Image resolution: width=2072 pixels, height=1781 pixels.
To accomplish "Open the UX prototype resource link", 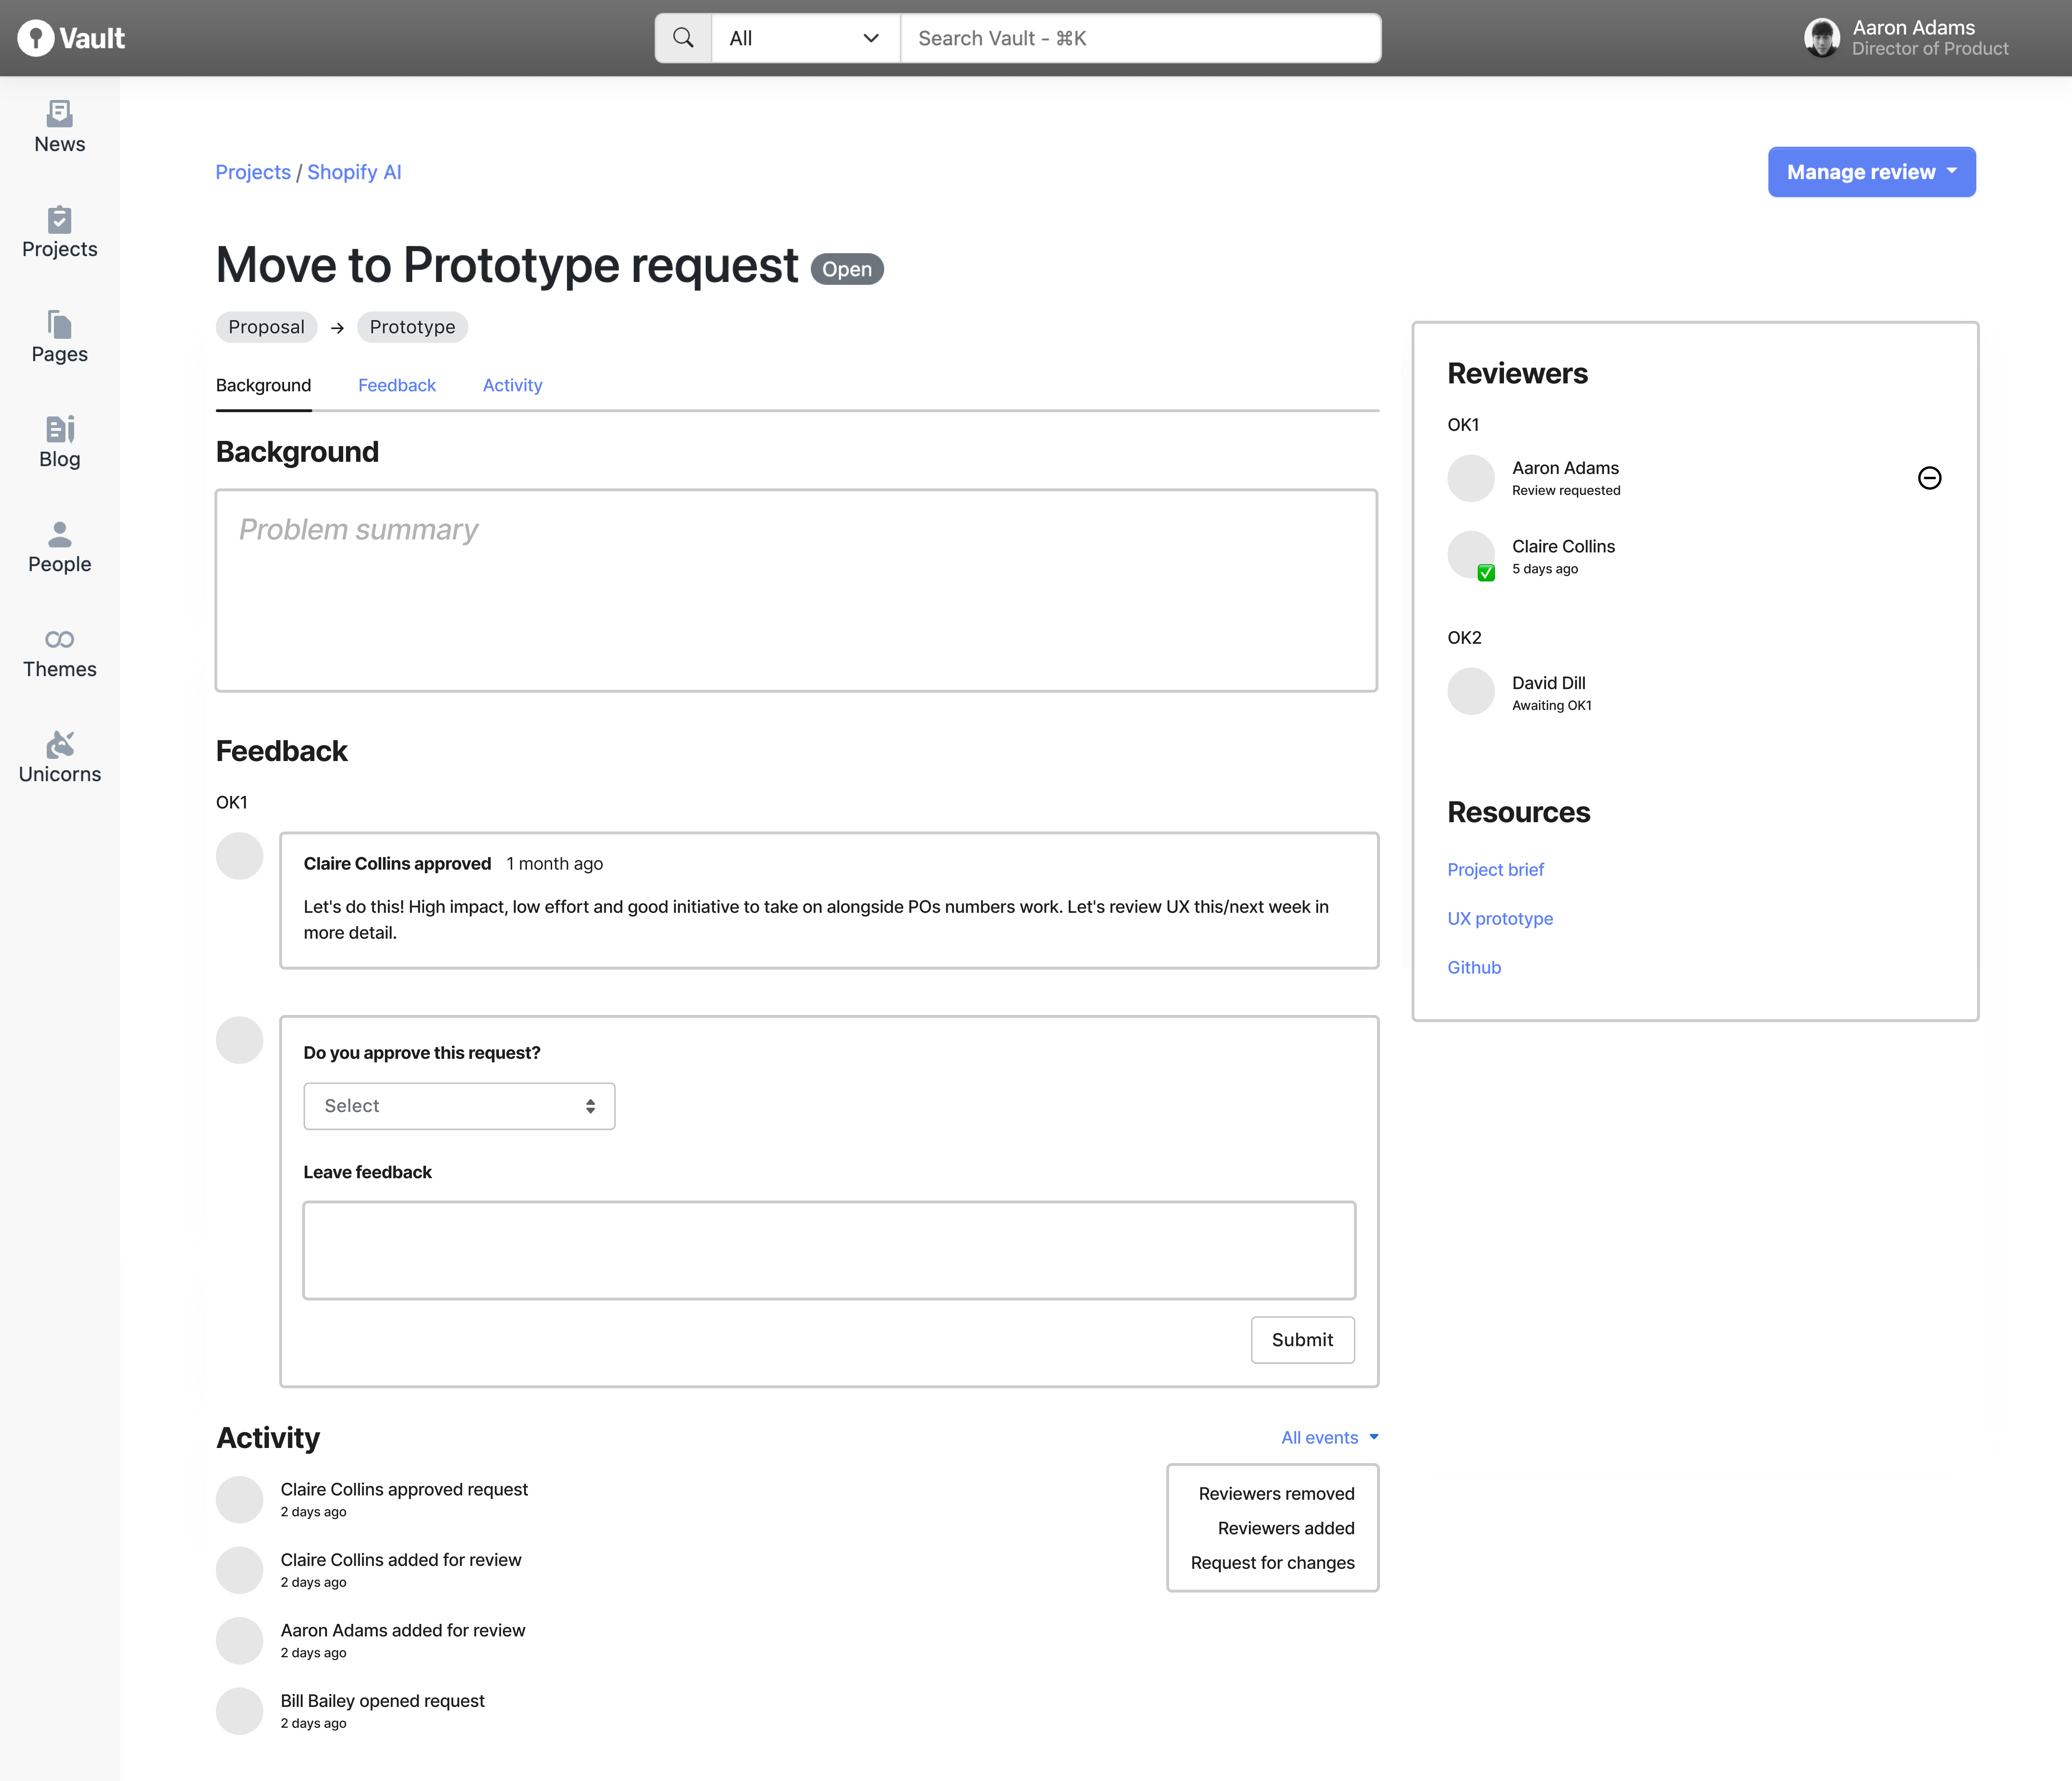I will pos(1499,918).
